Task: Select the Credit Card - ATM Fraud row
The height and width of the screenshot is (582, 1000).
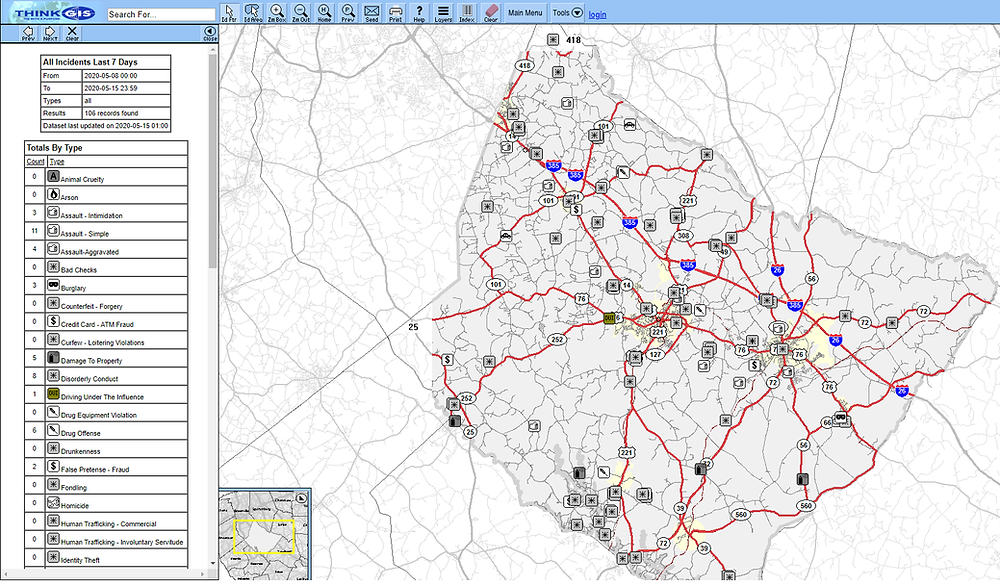Action: tap(107, 322)
